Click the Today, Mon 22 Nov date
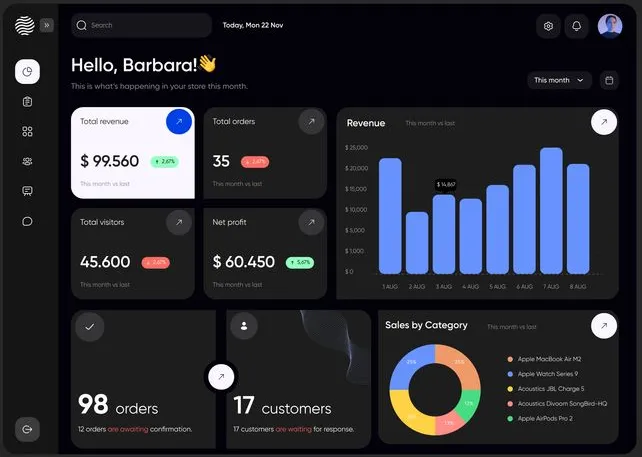The width and height of the screenshot is (642, 457). tap(253, 25)
